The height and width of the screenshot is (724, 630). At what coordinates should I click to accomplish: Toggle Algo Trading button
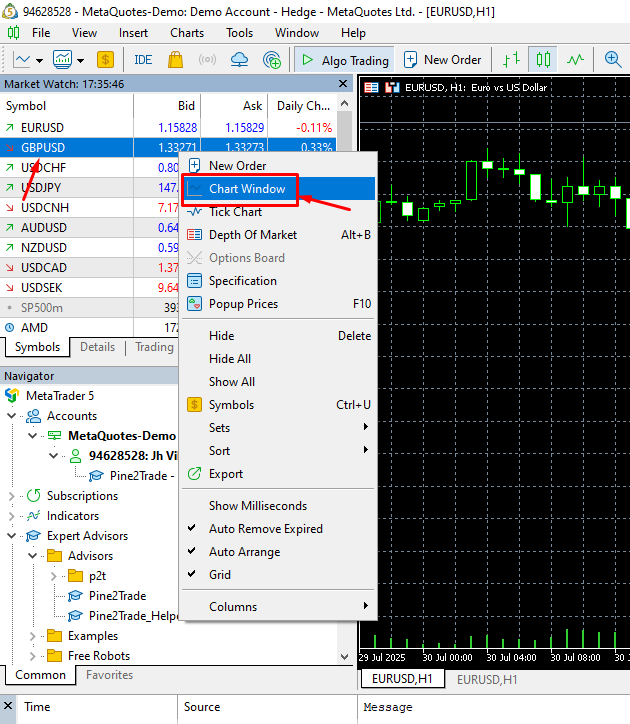pyautogui.click(x=345, y=60)
